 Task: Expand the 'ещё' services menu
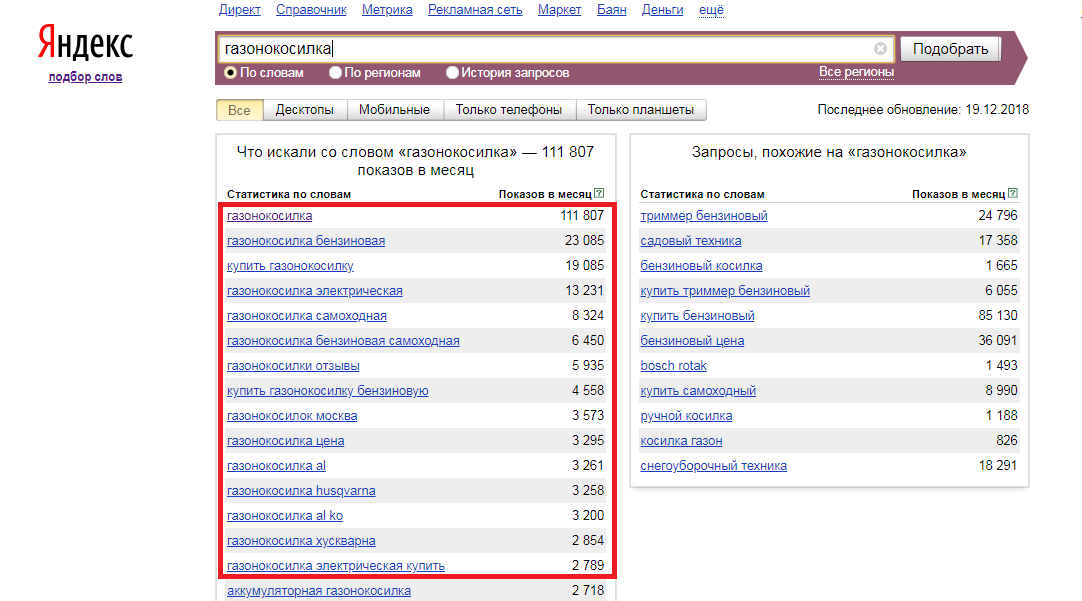(711, 10)
